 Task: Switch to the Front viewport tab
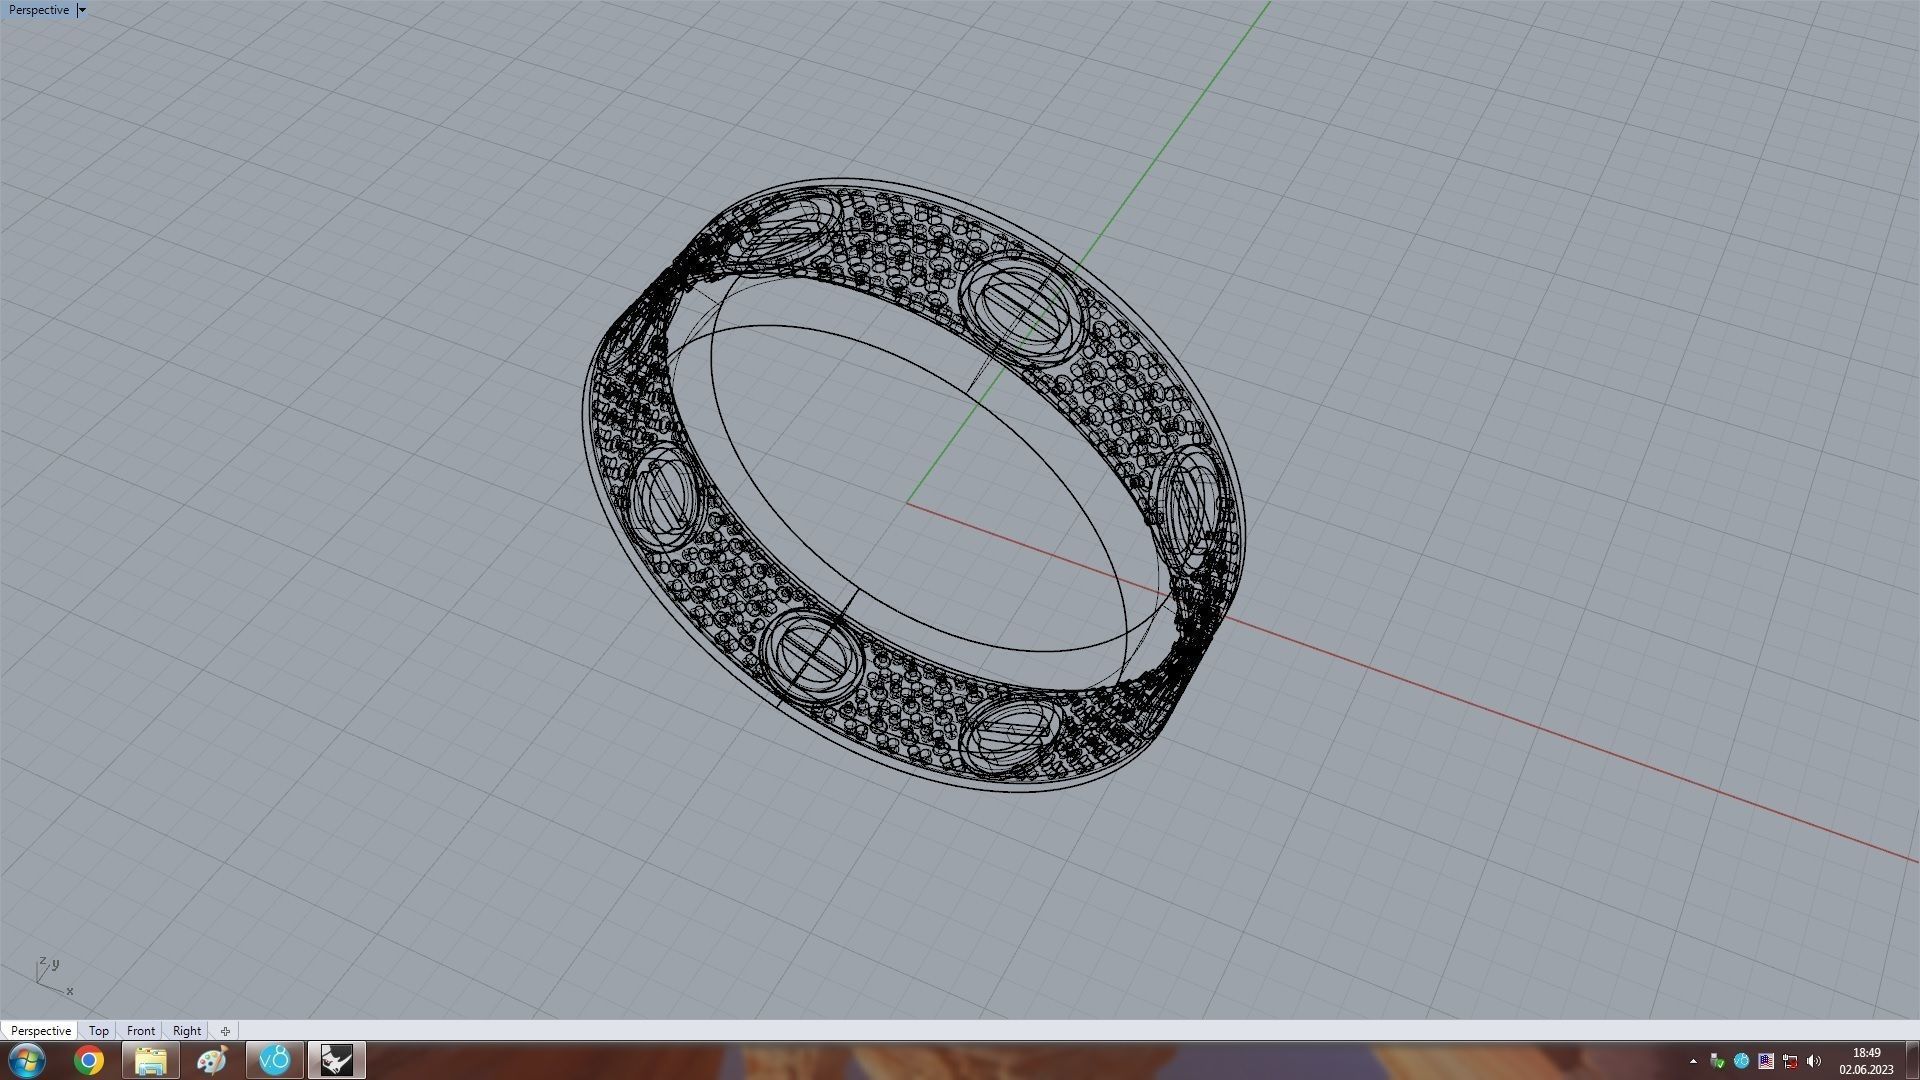141,1030
